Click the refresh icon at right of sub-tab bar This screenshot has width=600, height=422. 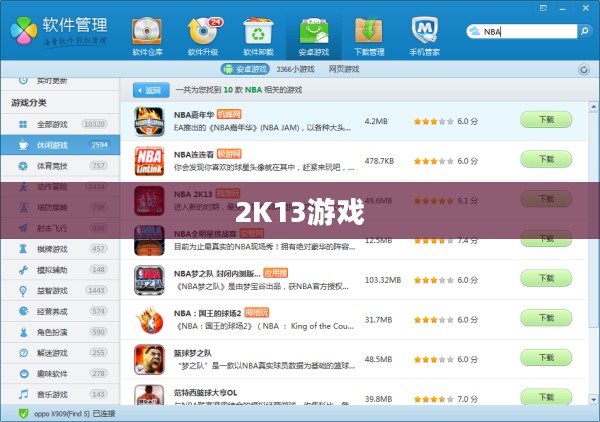coord(584,69)
